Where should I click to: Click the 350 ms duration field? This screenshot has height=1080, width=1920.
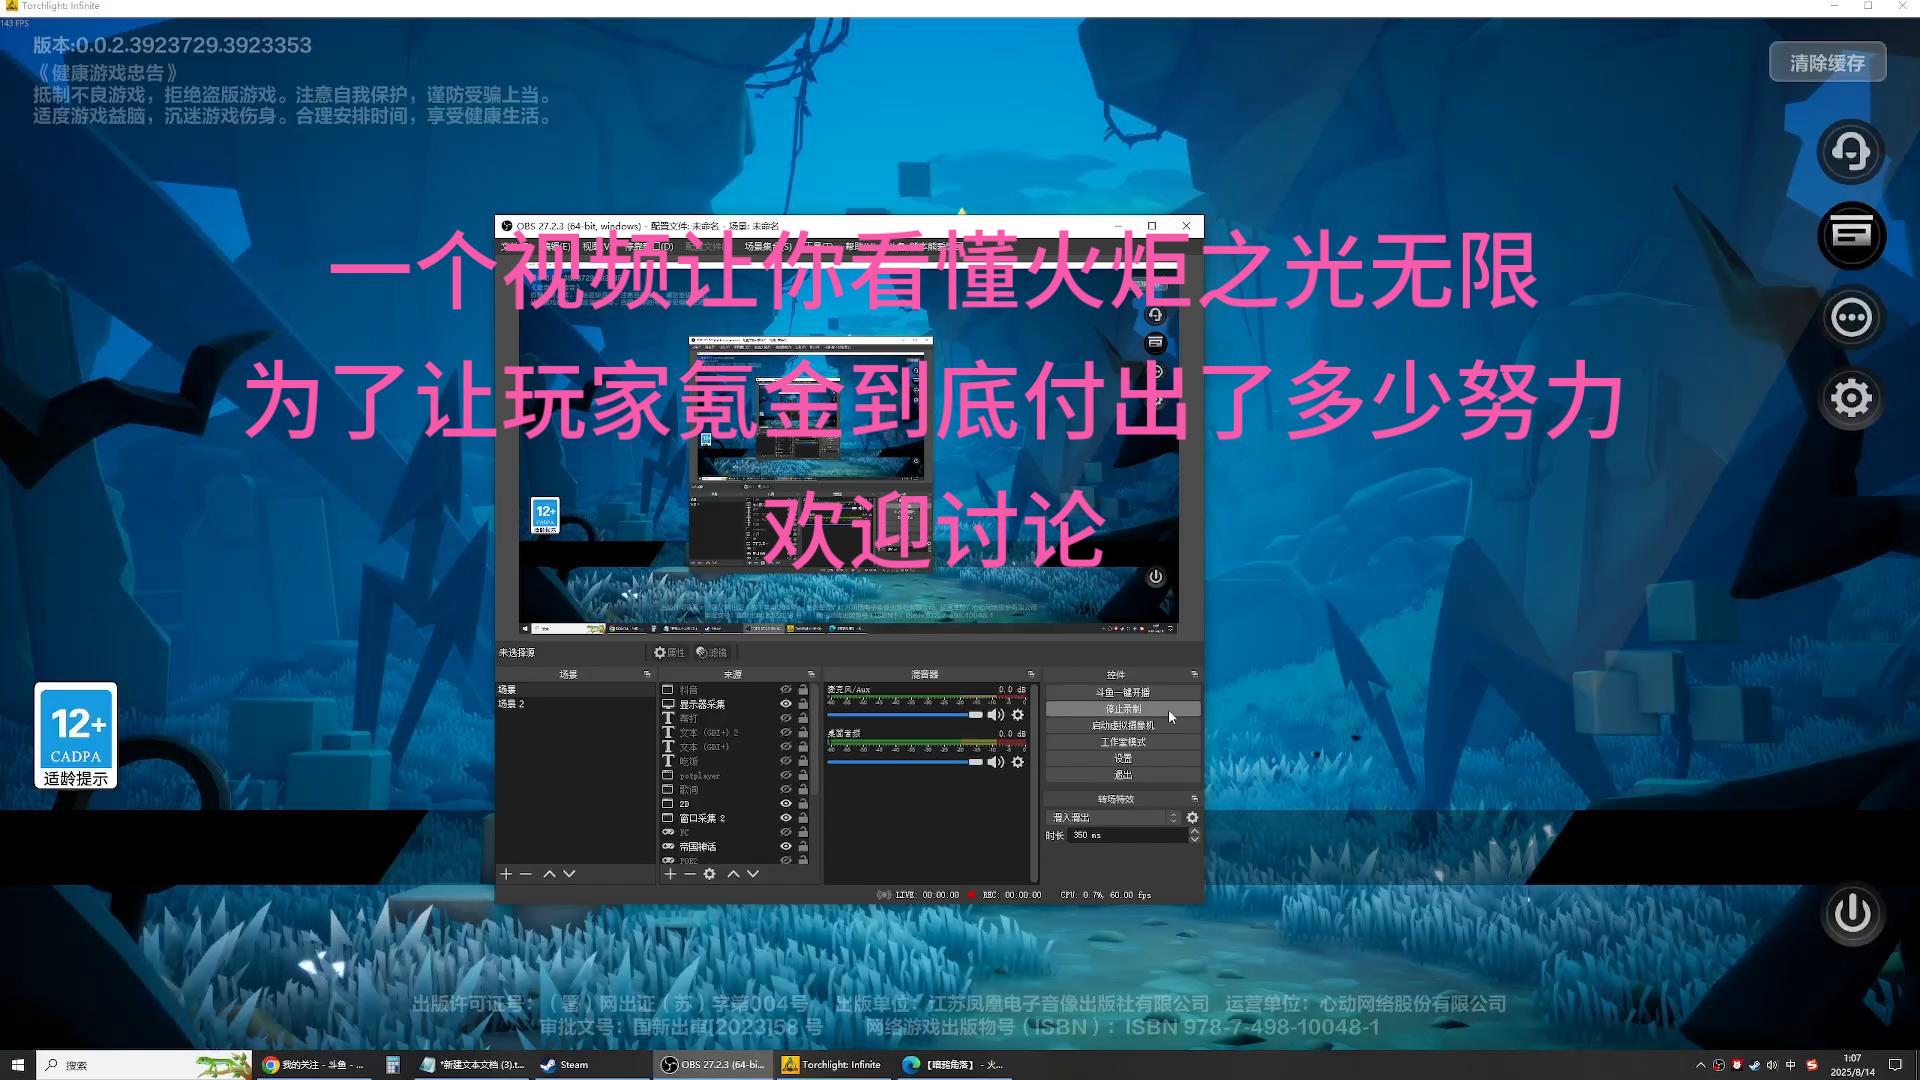pos(1127,835)
